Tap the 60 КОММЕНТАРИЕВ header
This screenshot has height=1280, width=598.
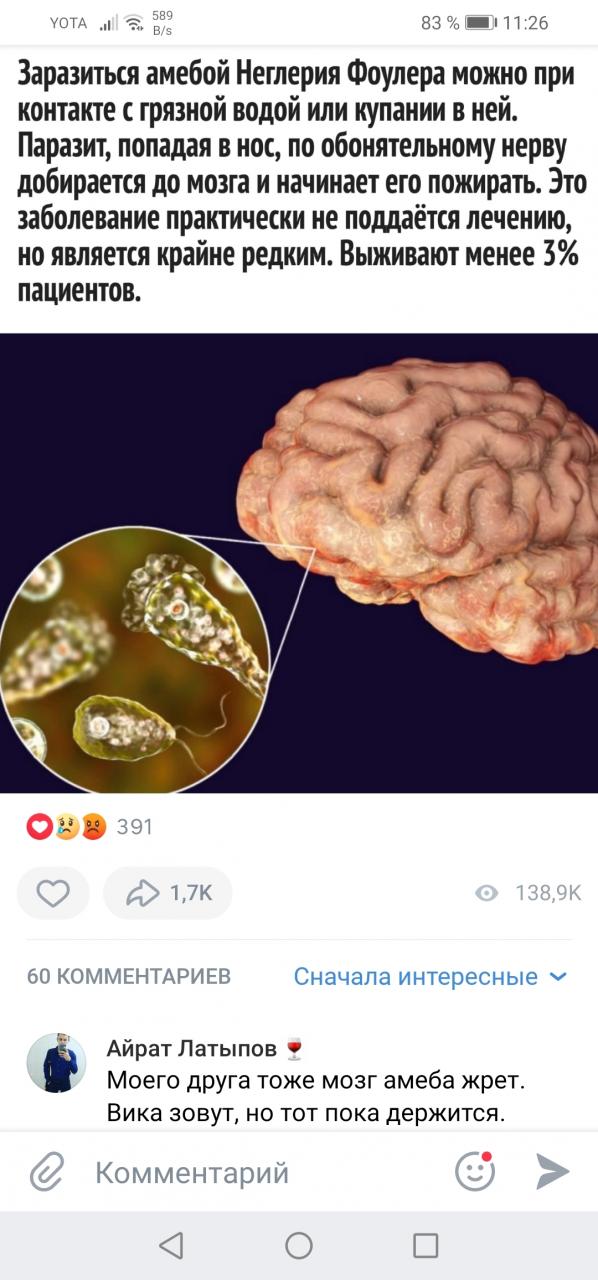(x=129, y=977)
